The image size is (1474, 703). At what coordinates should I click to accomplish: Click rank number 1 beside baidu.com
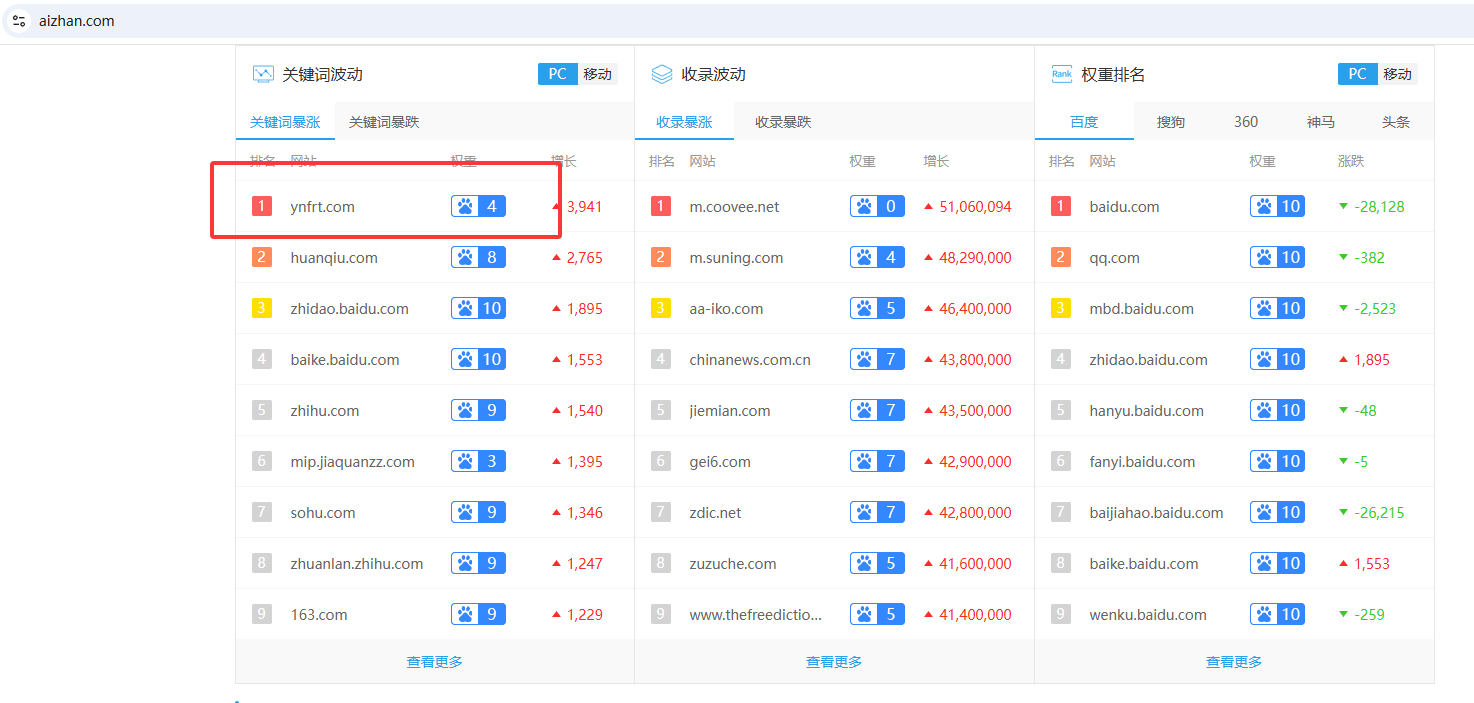click(1061, 206)
